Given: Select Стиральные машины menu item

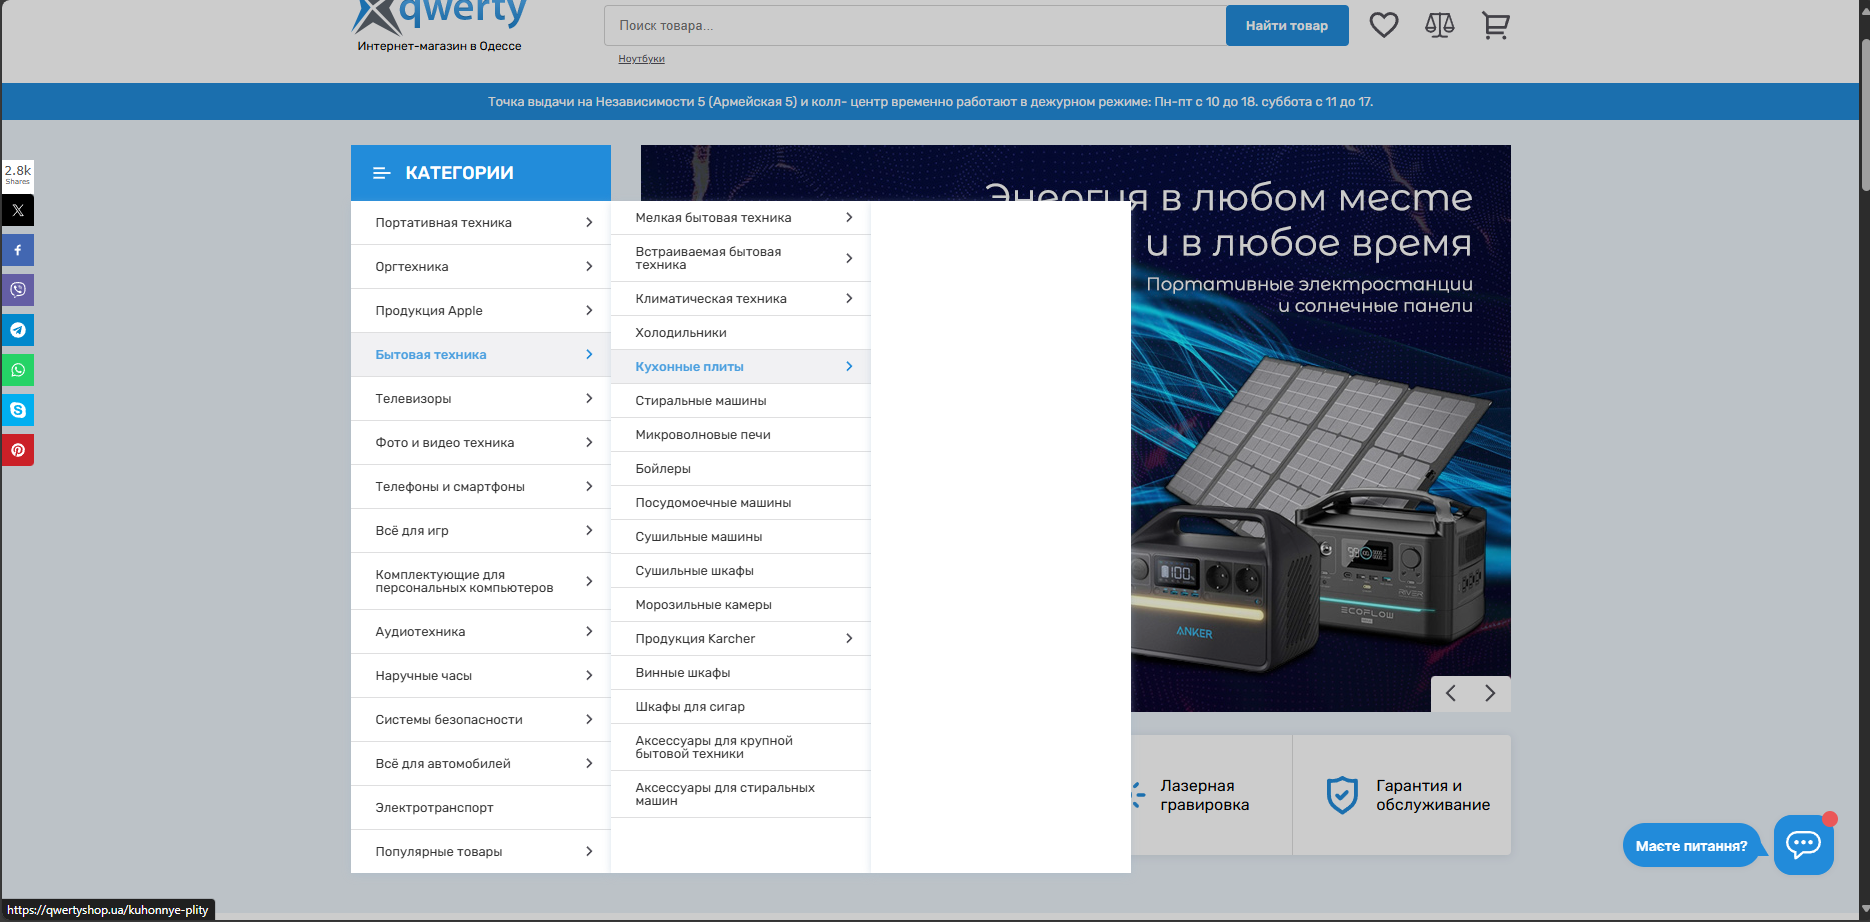Looking at the screenshot, I should [x=701, y=401].
